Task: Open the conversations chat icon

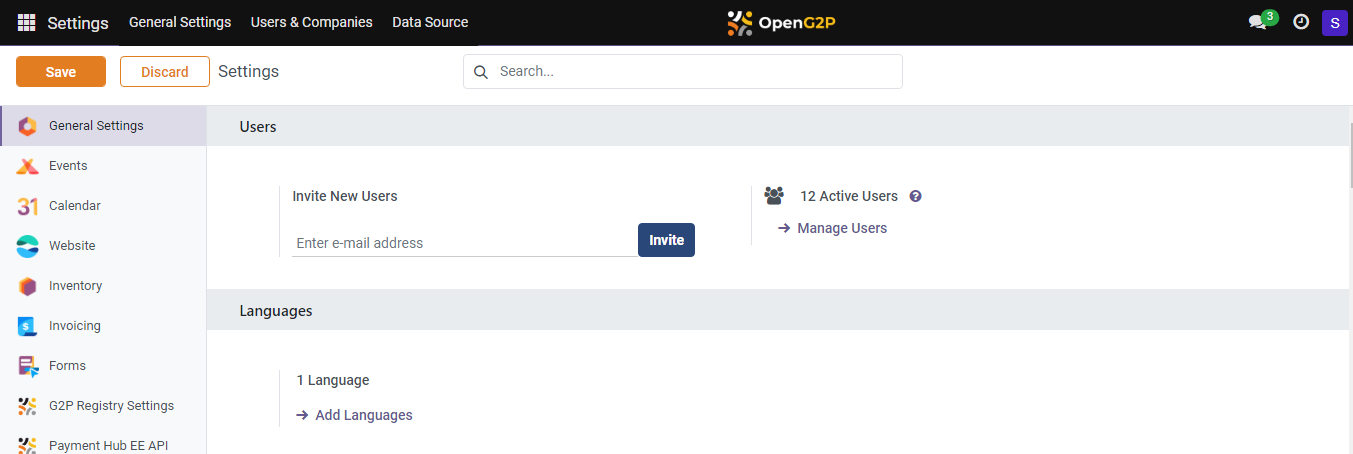Action: [1258, 22]
